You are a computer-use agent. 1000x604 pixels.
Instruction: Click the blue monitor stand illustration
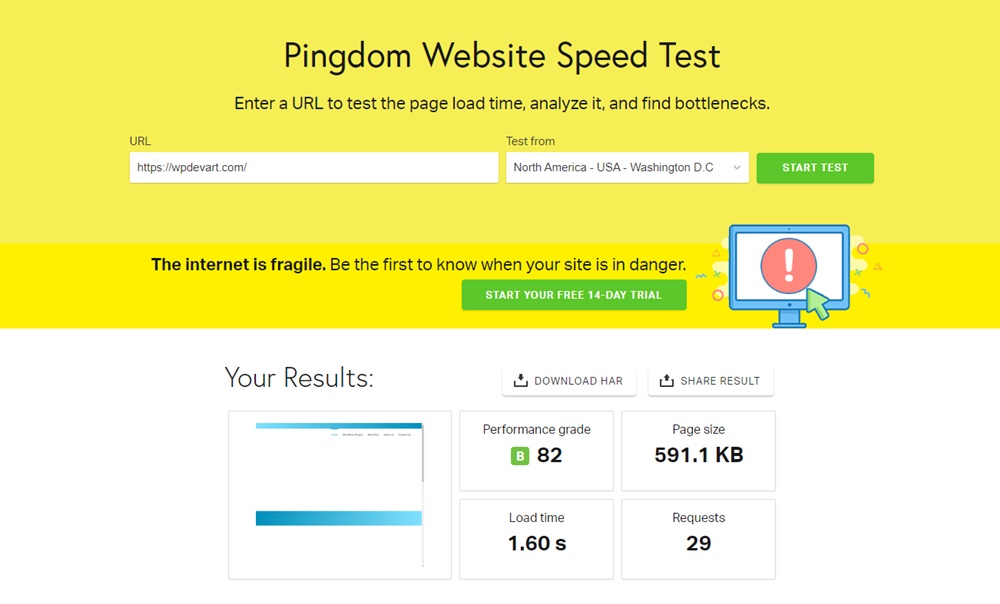[789, 319]
